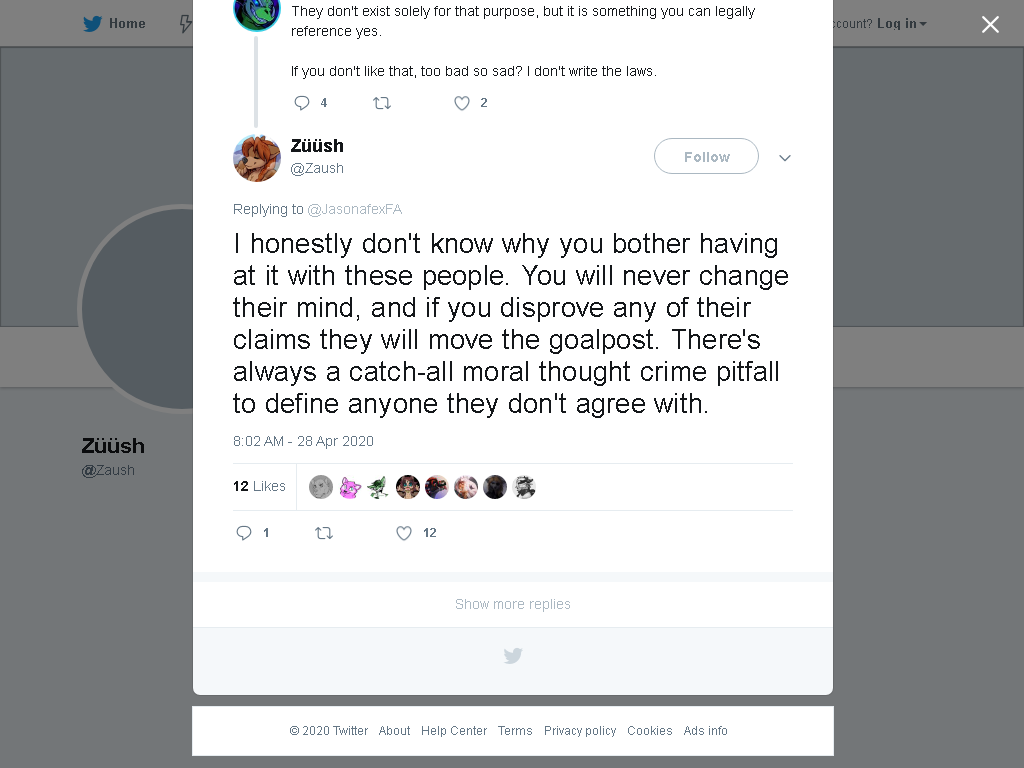The image size is (1024, 768).
Task: Close the tweet overlay with the X
Action: tap(990, 24)
